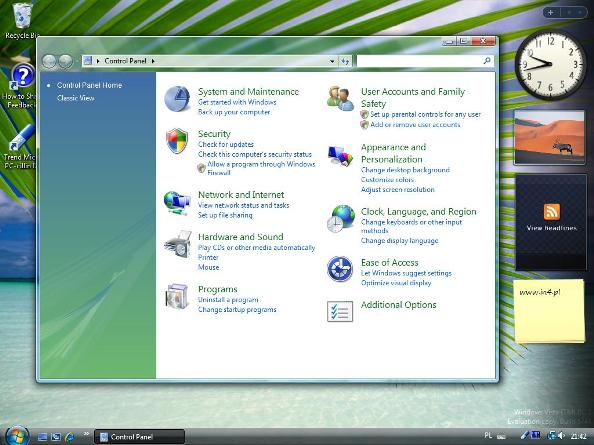
Task: Click the Show Desktop quick launch icon
Action: click(x=42, y=437)
